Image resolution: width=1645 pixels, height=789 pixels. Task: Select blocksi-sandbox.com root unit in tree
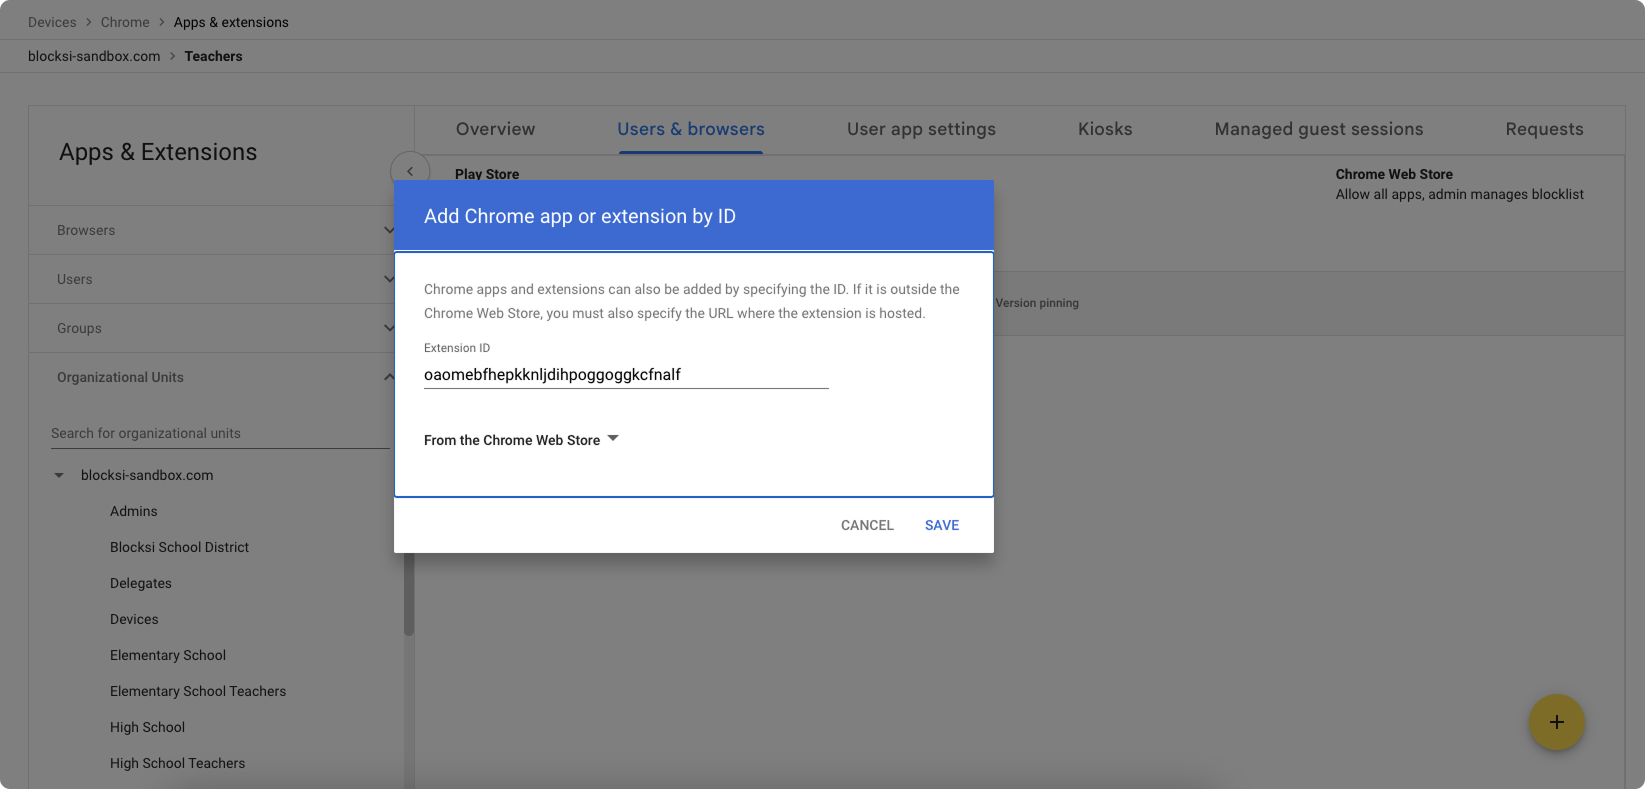(147, 475)
